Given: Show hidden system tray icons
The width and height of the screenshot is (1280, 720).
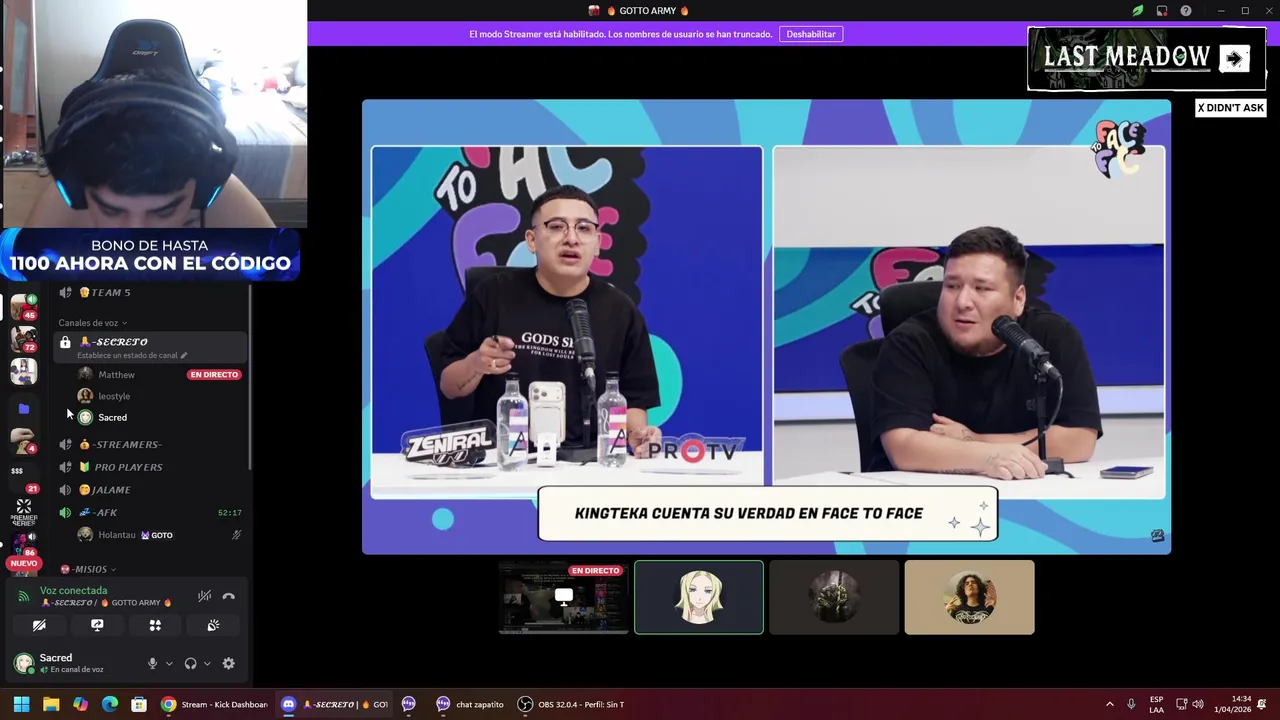Looking at the screenshot, I should (1109, 704).
